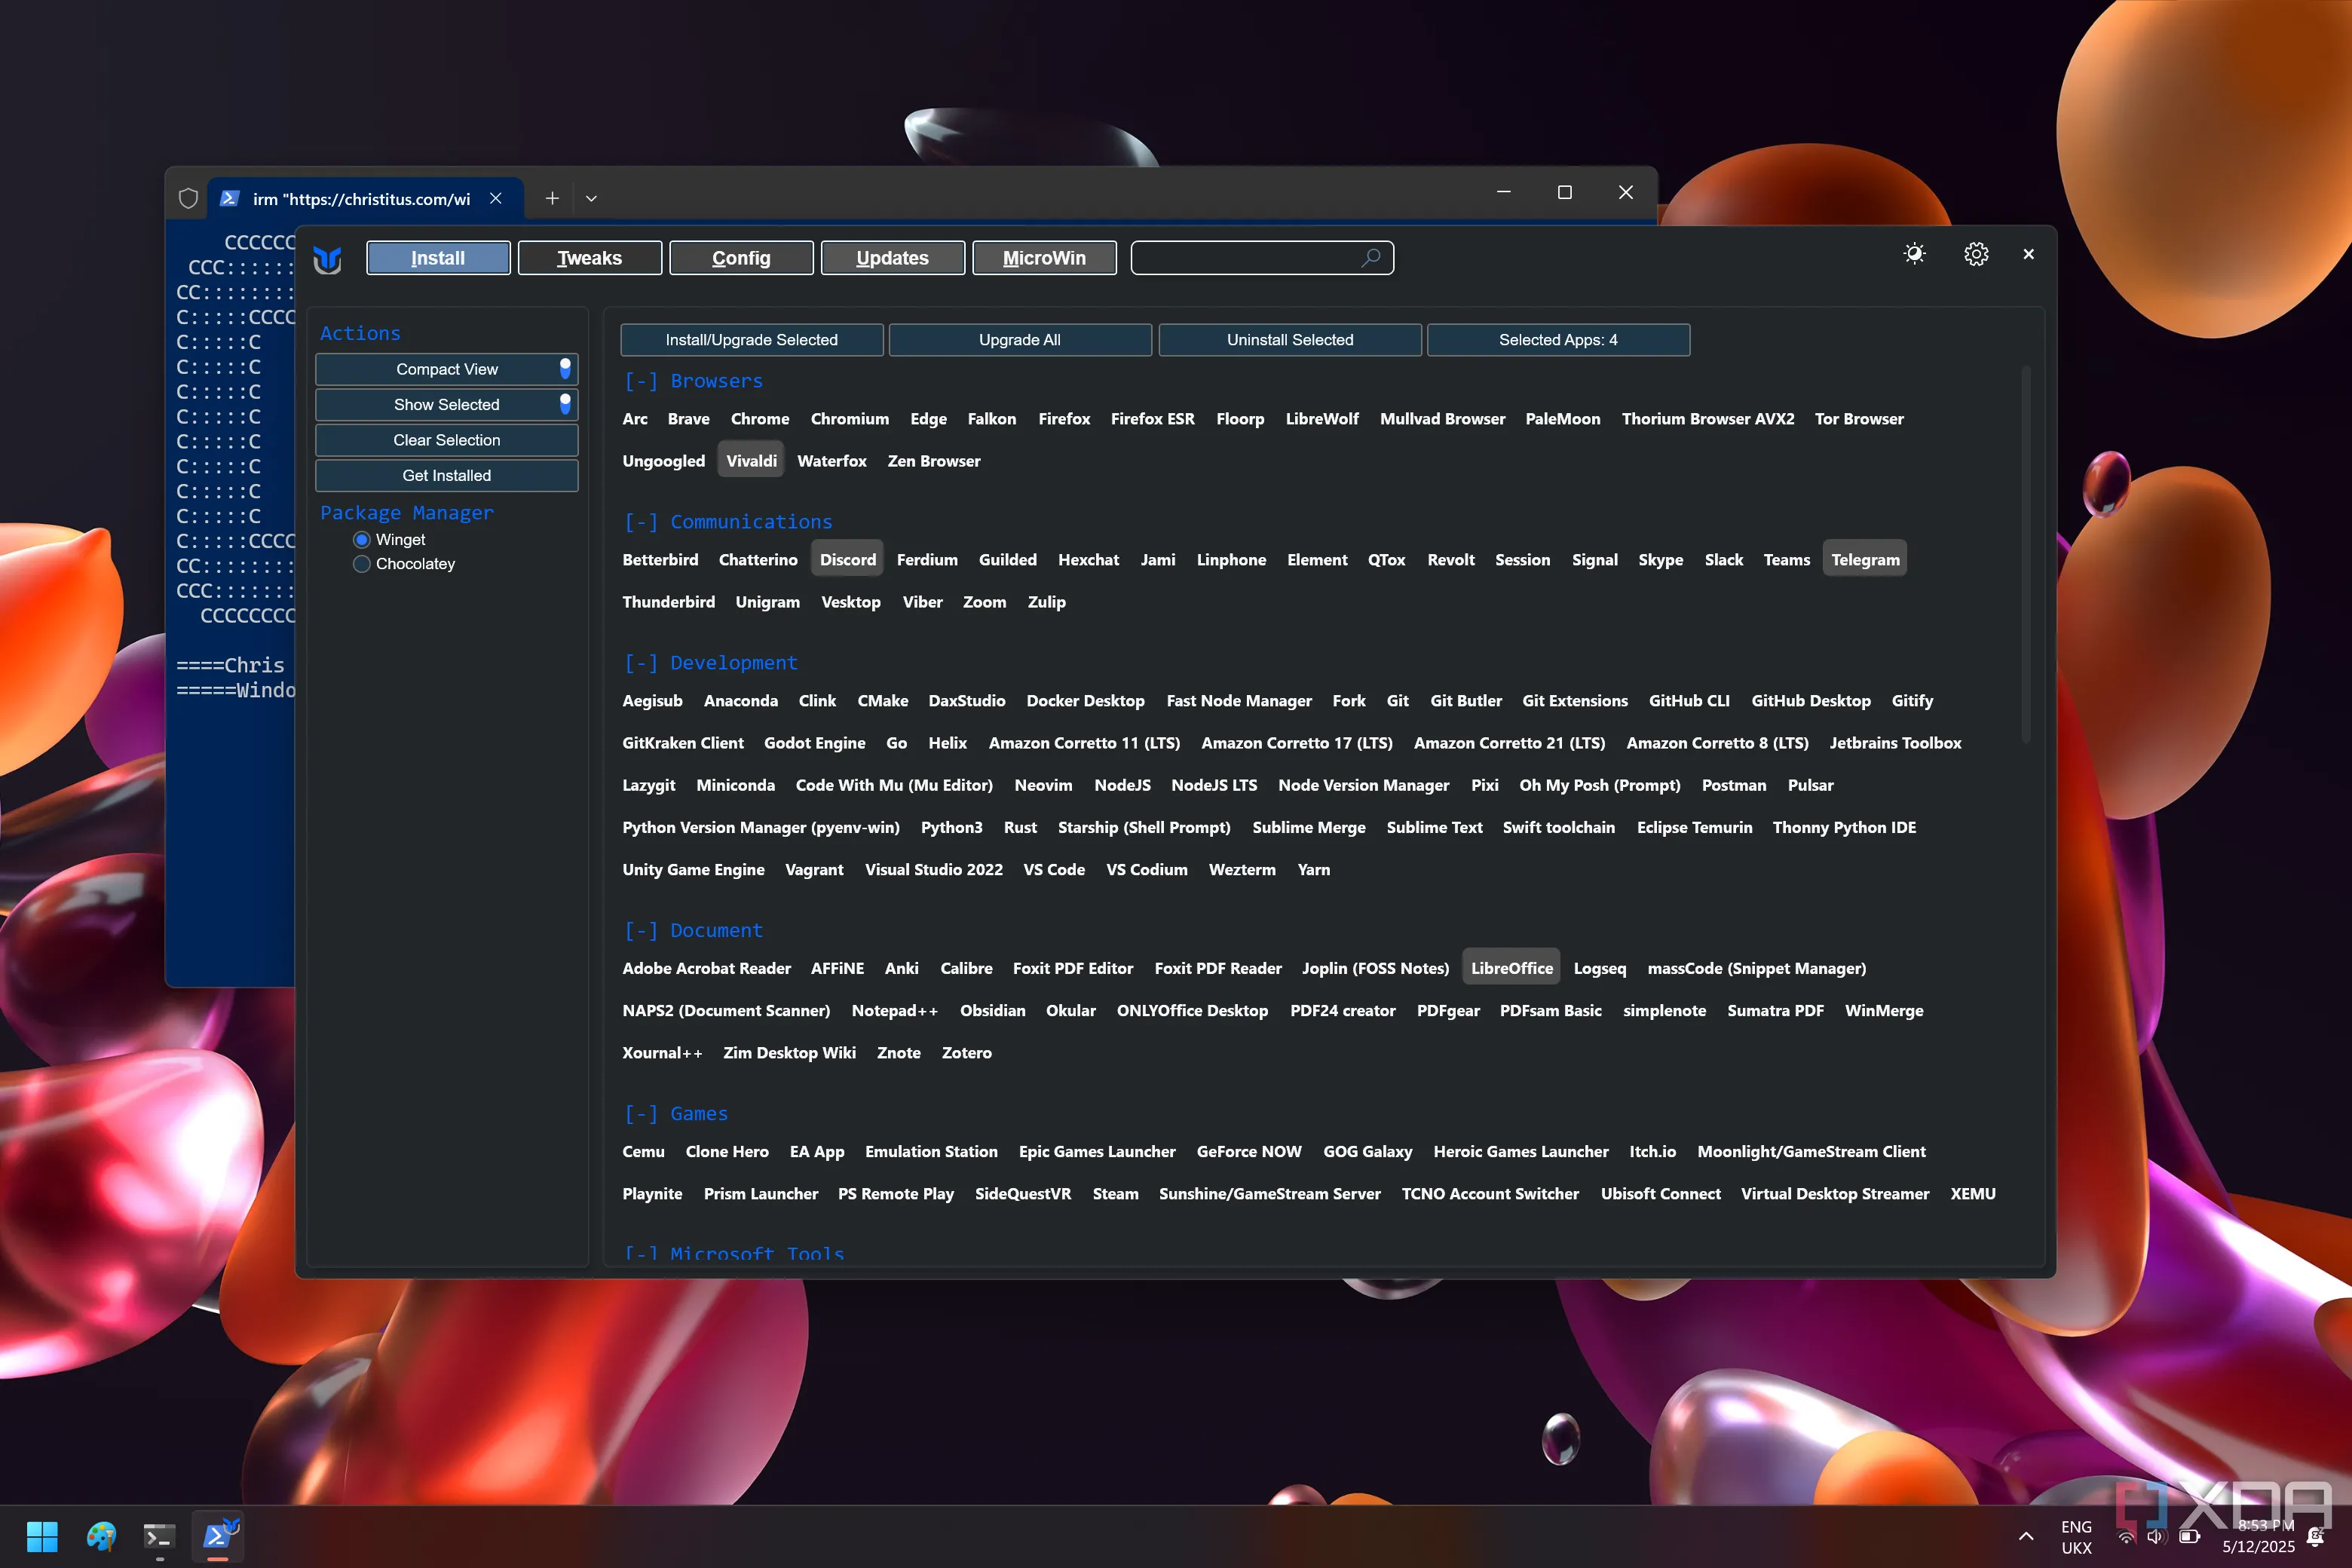Click the Get Installed button

tap(447, 476)
